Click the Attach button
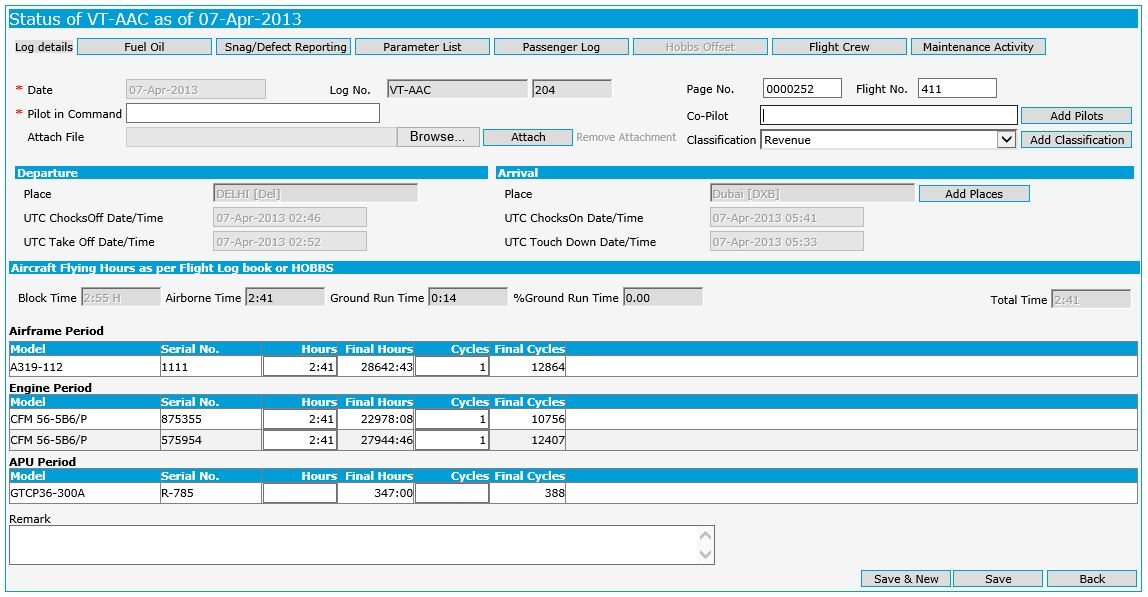Viewport: 1148px width, 597px height. 527,137
